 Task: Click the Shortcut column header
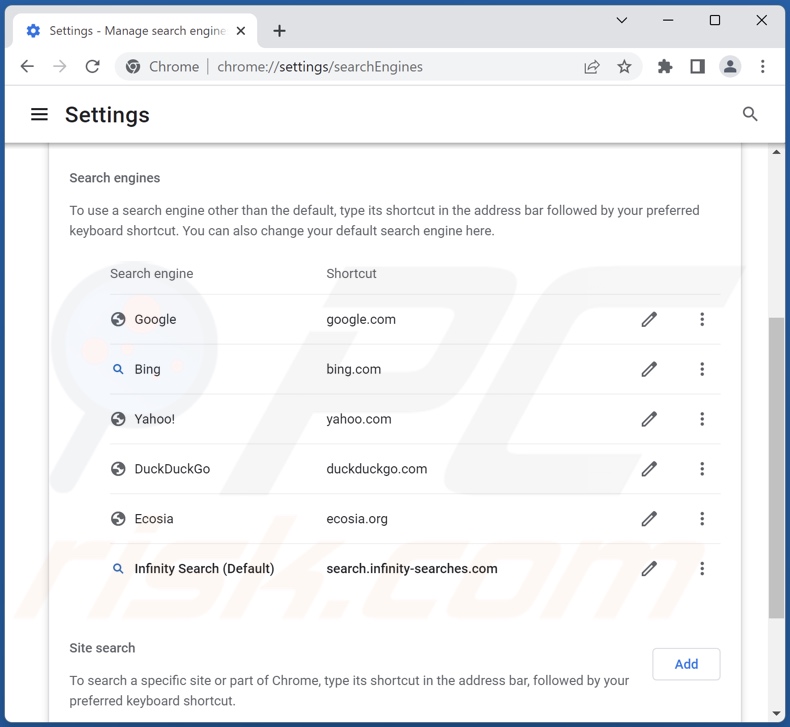click(351, 274)
